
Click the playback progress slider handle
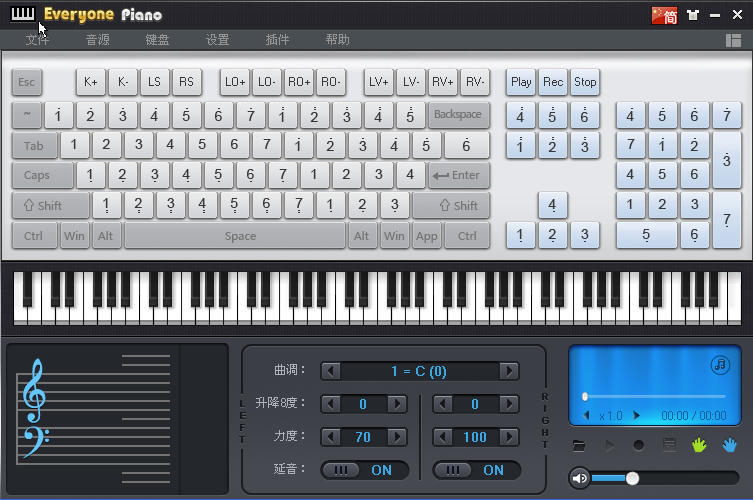tap(585, 397)
